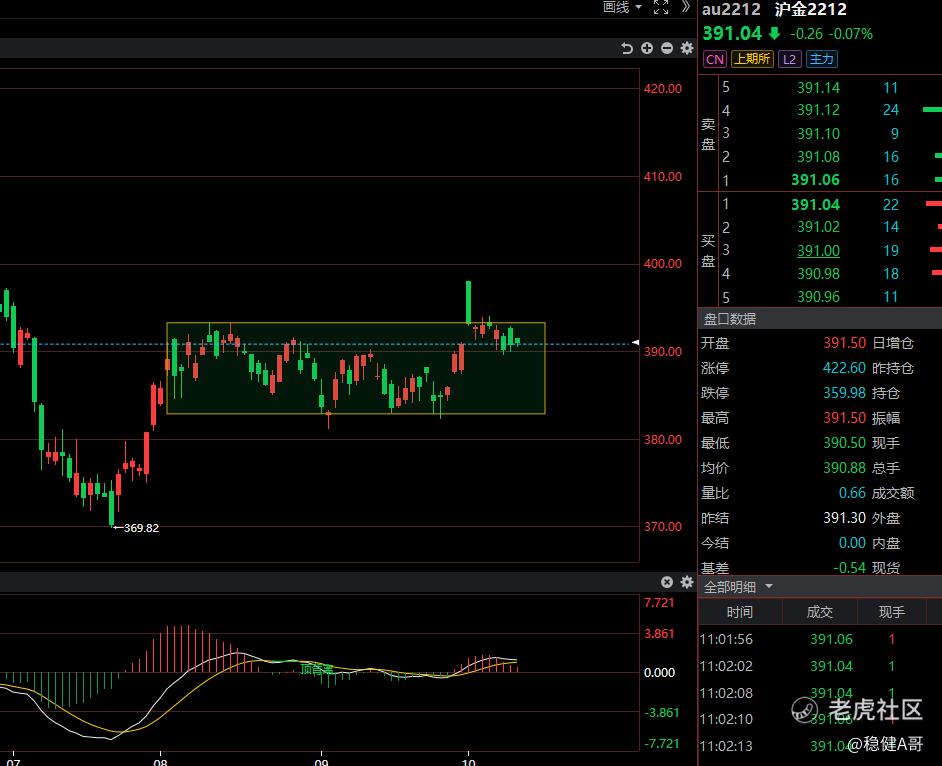Zoom in the chart with plus icon

(x=647, y=48)
